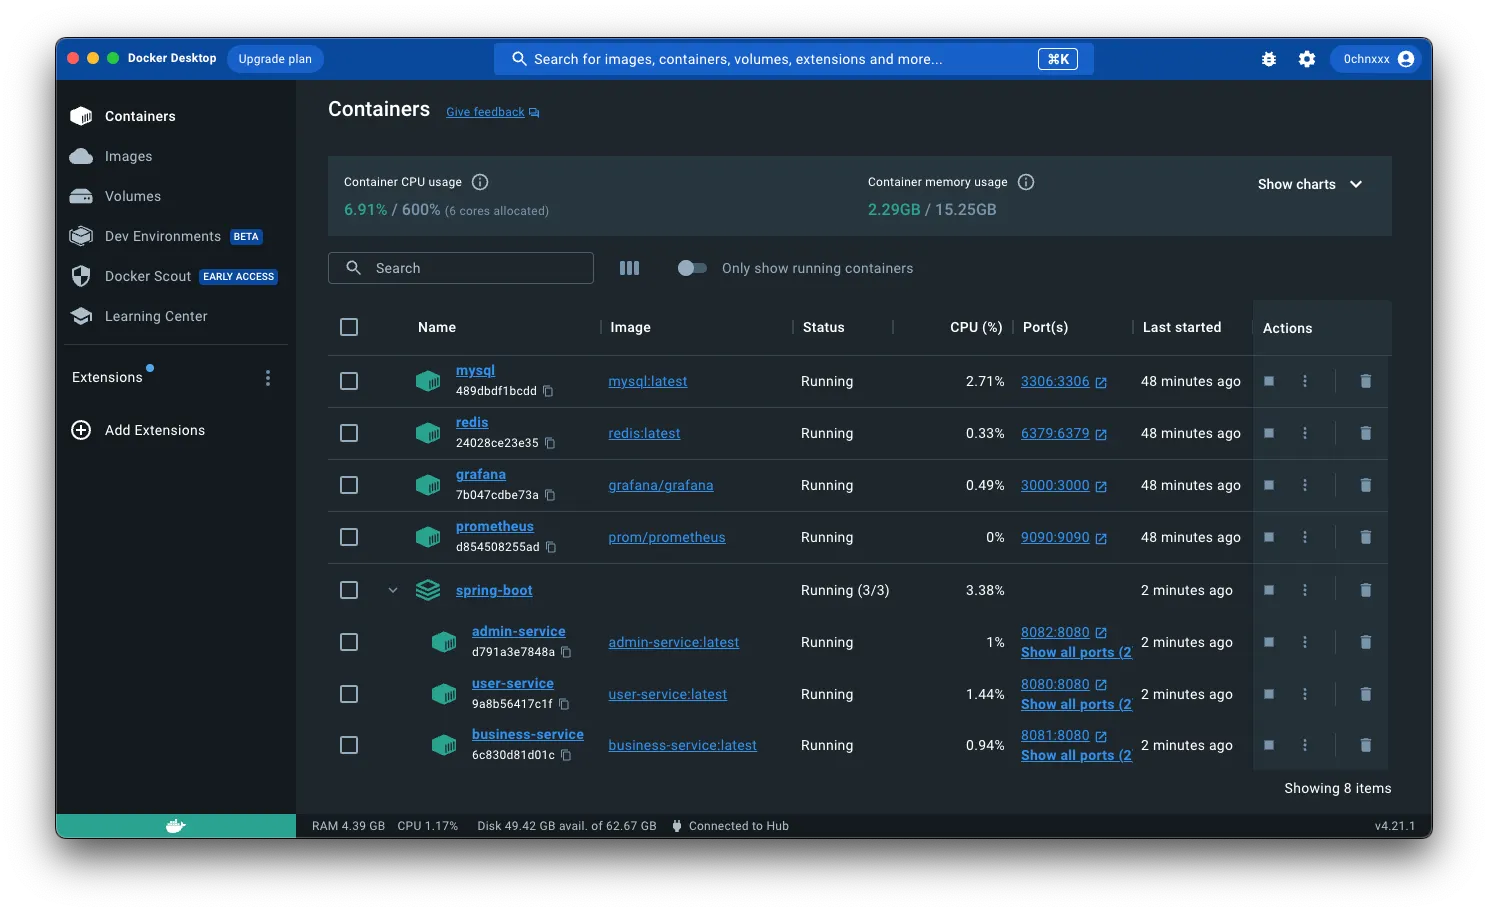Open mysql:latest image link
This screenshot has width=1488, height=912.
coord(648,381)
